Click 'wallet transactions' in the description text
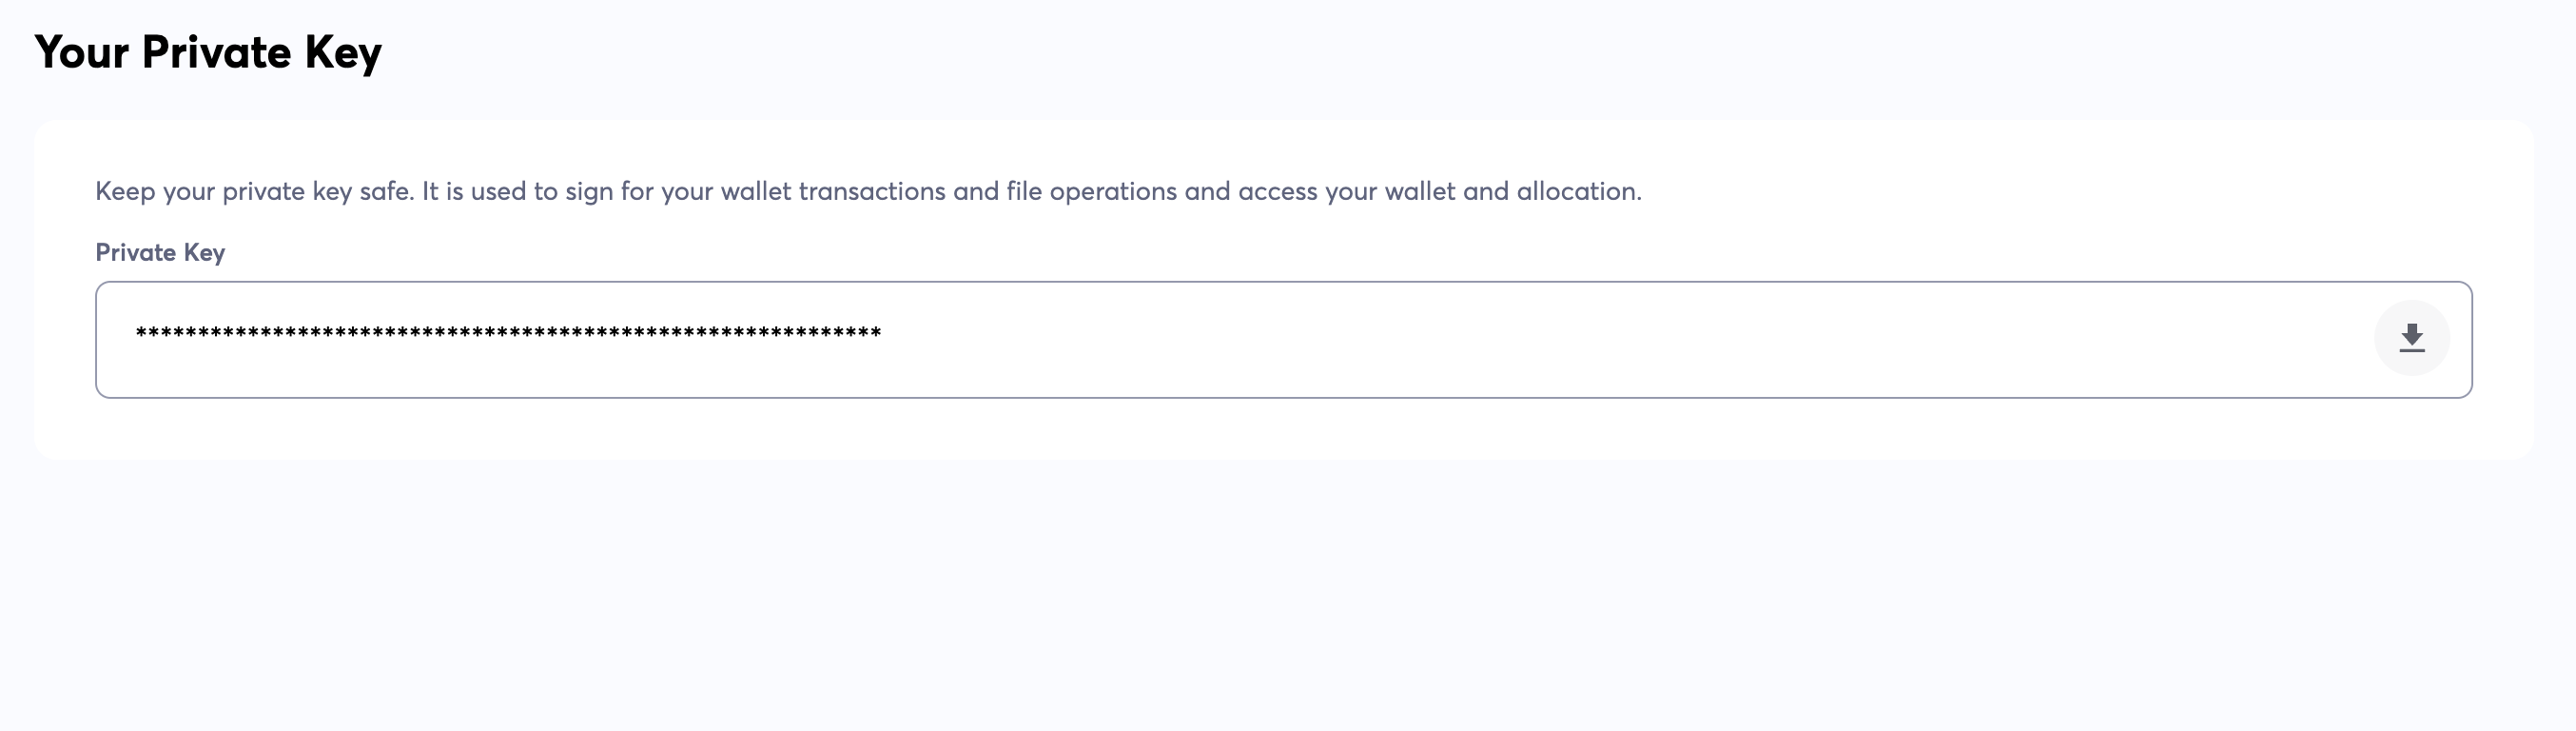2576x731 pixels. pos(832,191)
